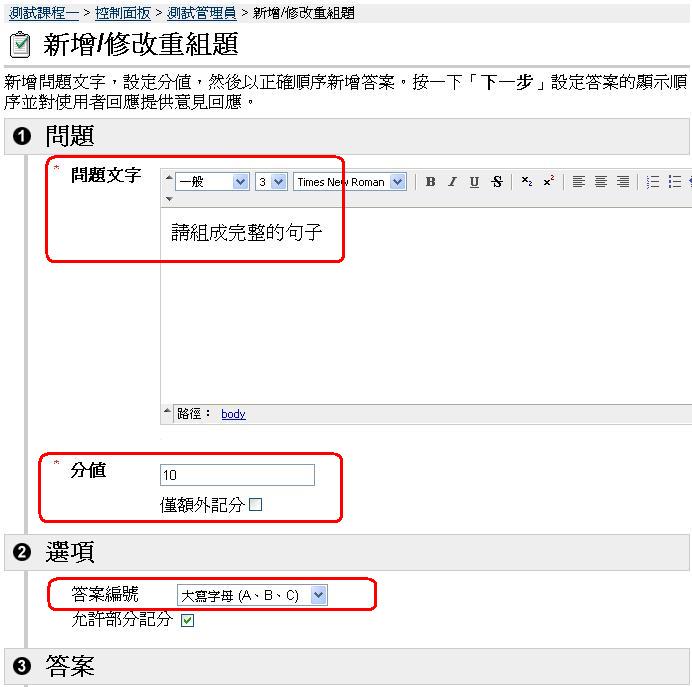This screenshot has height=687, width=692.
Task: Open the 一般 paragraph format dropdown
Action: [212, 182]
